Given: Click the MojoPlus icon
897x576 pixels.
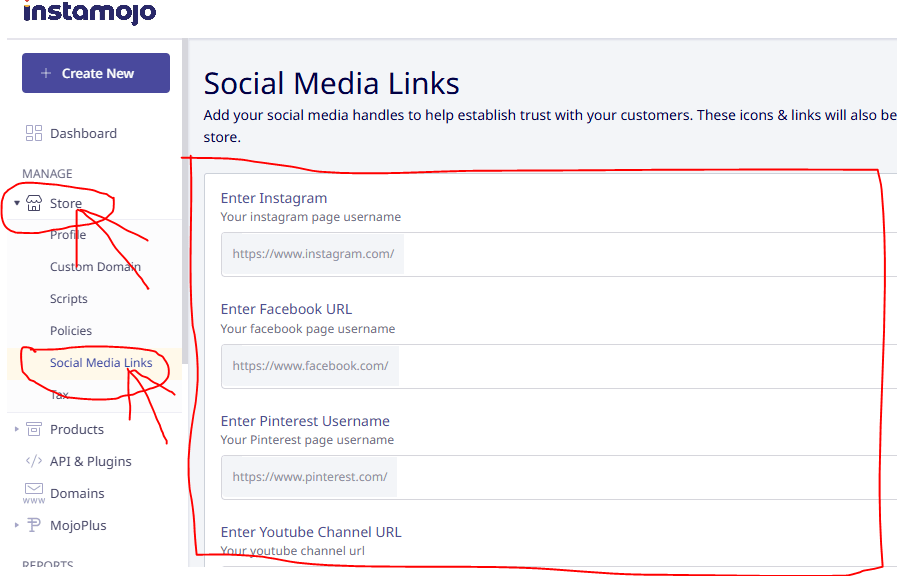Looking at the screenshot, I should (34, 525).
